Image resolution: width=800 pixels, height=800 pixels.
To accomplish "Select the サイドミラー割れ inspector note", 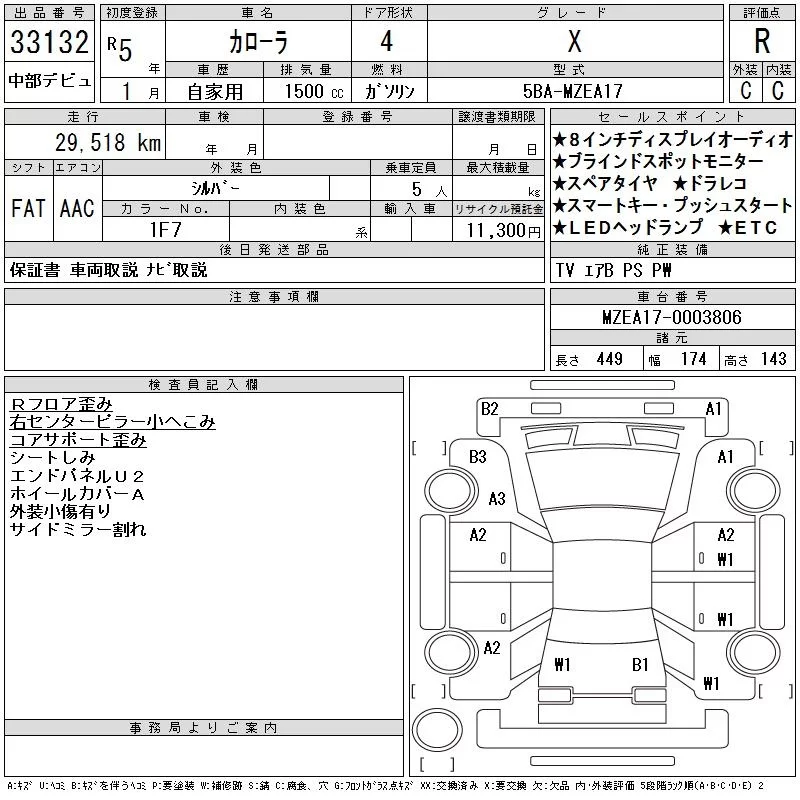I will [78, 529].
